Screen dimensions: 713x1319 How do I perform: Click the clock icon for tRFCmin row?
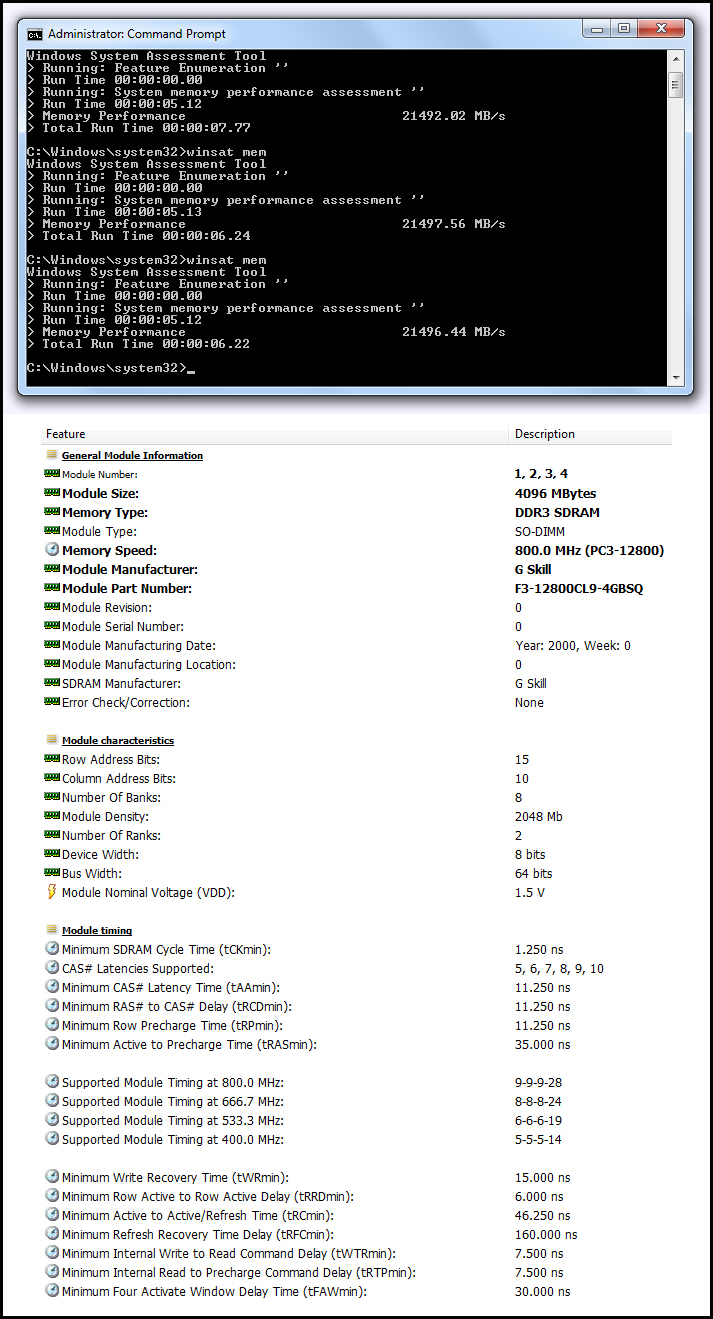[52, 1234]
